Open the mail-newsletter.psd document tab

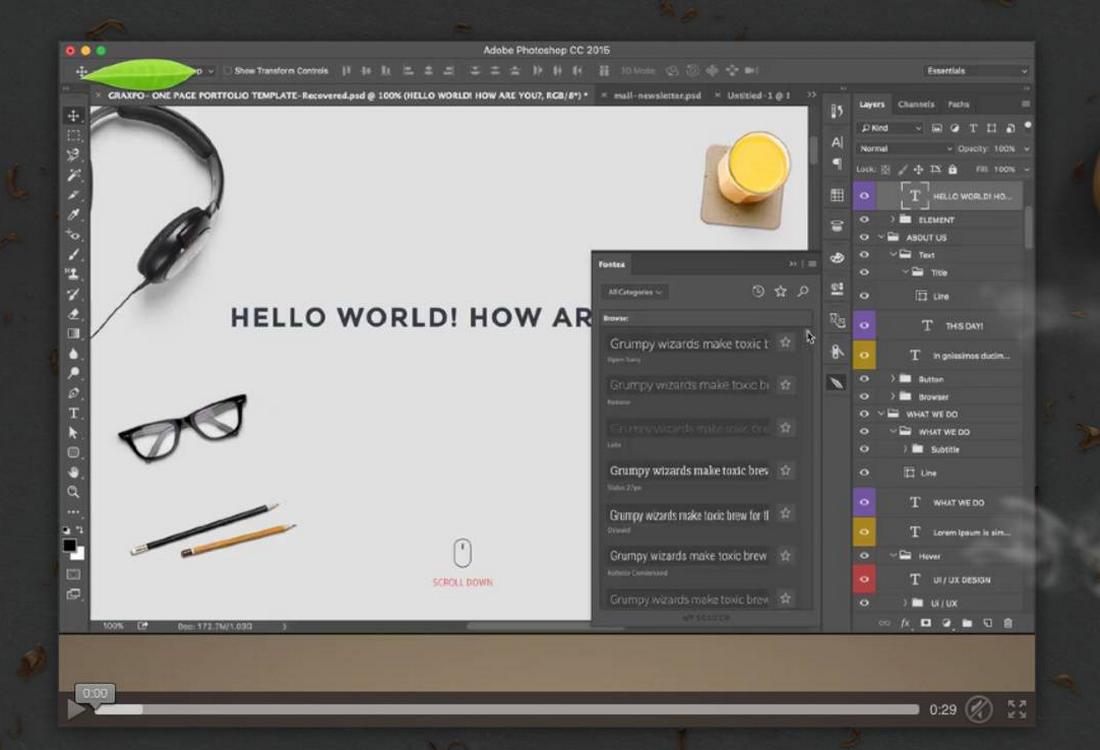(657, 95)
